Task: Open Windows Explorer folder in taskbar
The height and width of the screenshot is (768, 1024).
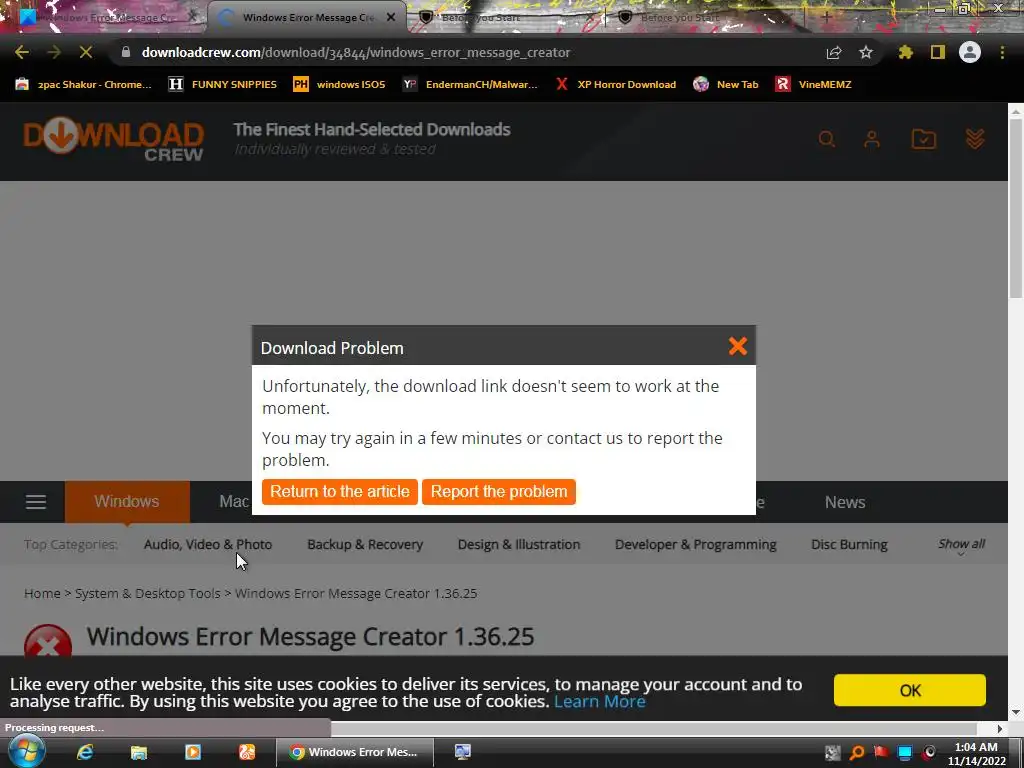Action: point(138,752)
